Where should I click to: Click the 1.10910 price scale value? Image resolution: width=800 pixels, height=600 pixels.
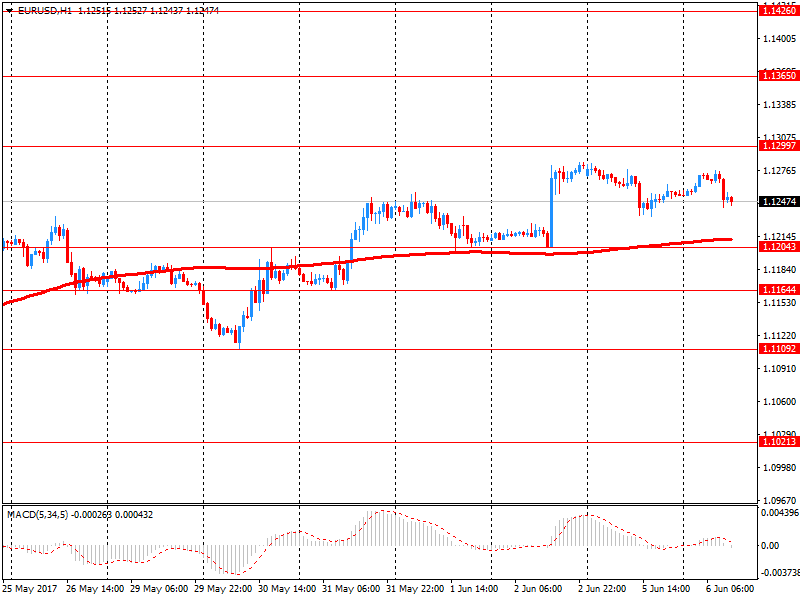coord(780,368)
